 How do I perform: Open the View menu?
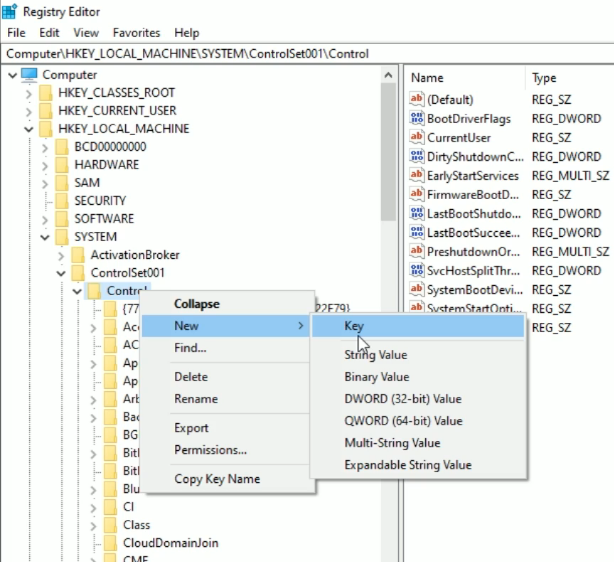[86, 33]
